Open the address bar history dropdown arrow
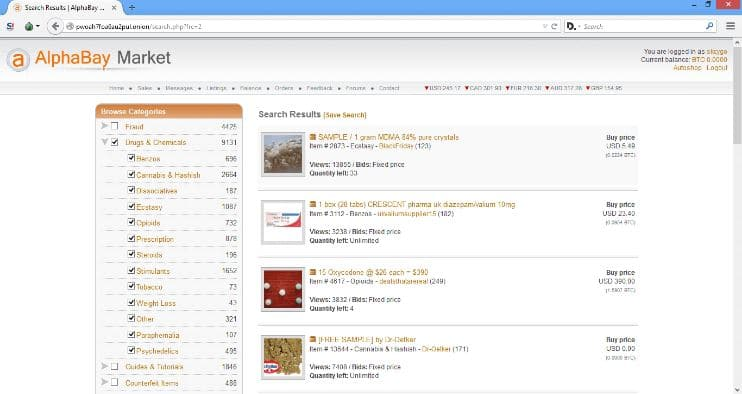Viewport: 742px width, 394px height. 545,26
